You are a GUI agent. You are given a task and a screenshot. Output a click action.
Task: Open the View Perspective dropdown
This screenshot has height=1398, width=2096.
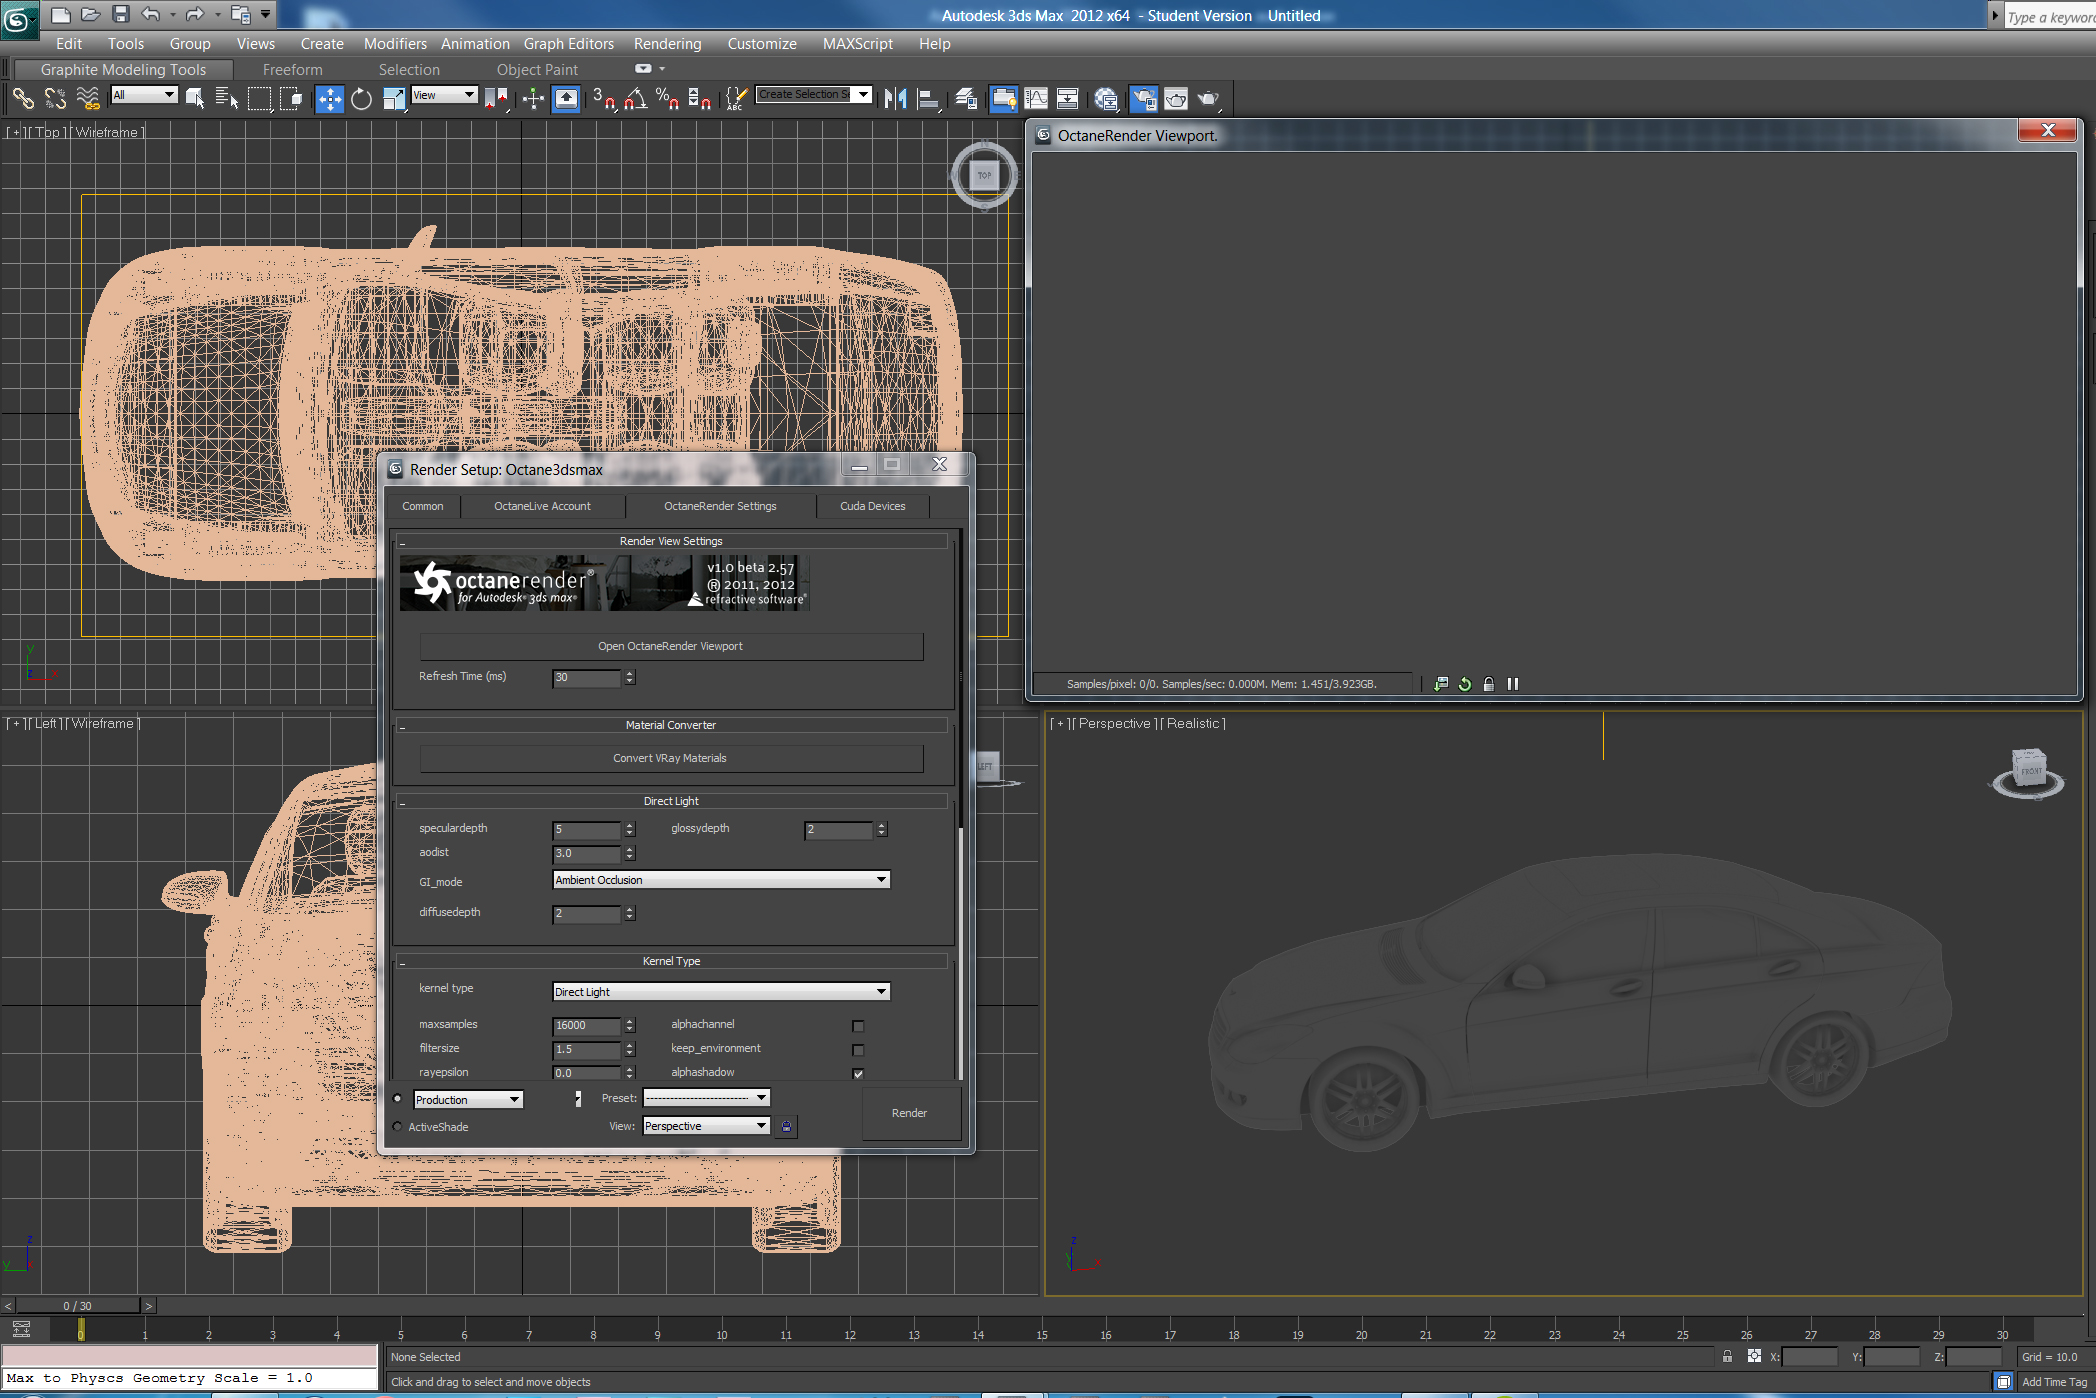click(706, 1126)
